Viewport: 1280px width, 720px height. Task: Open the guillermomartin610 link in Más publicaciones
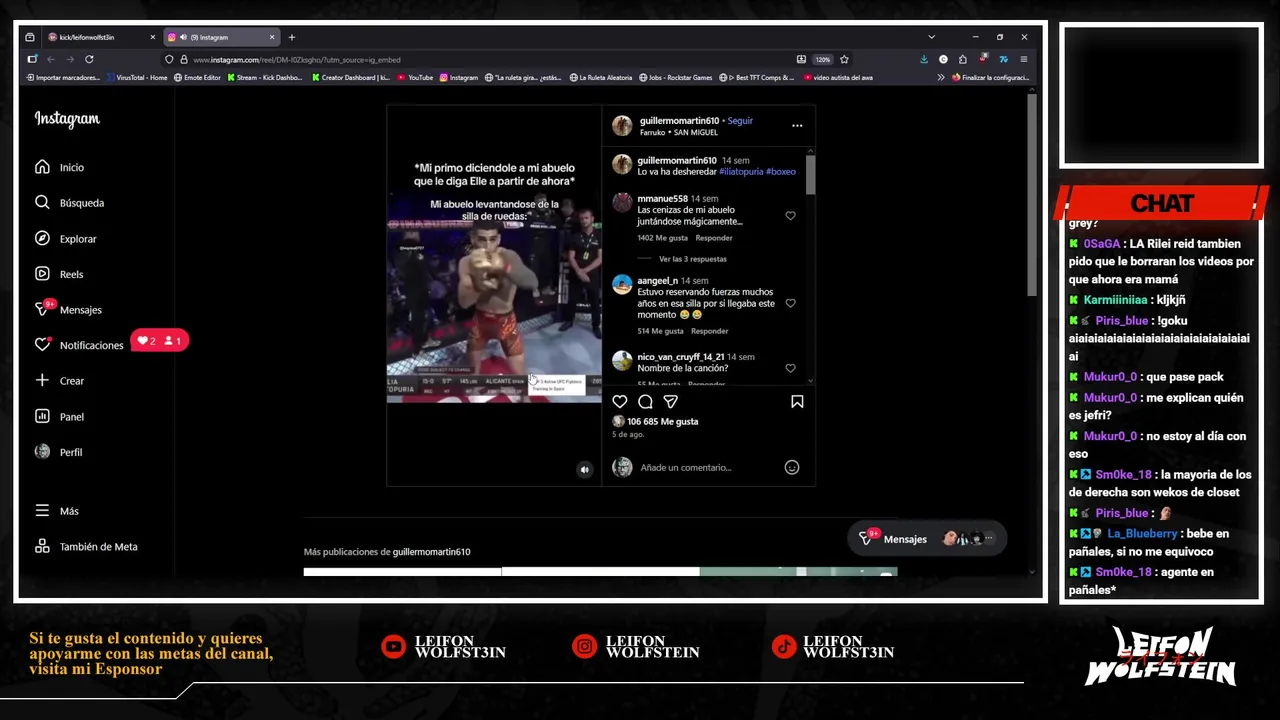pos(431,552)
